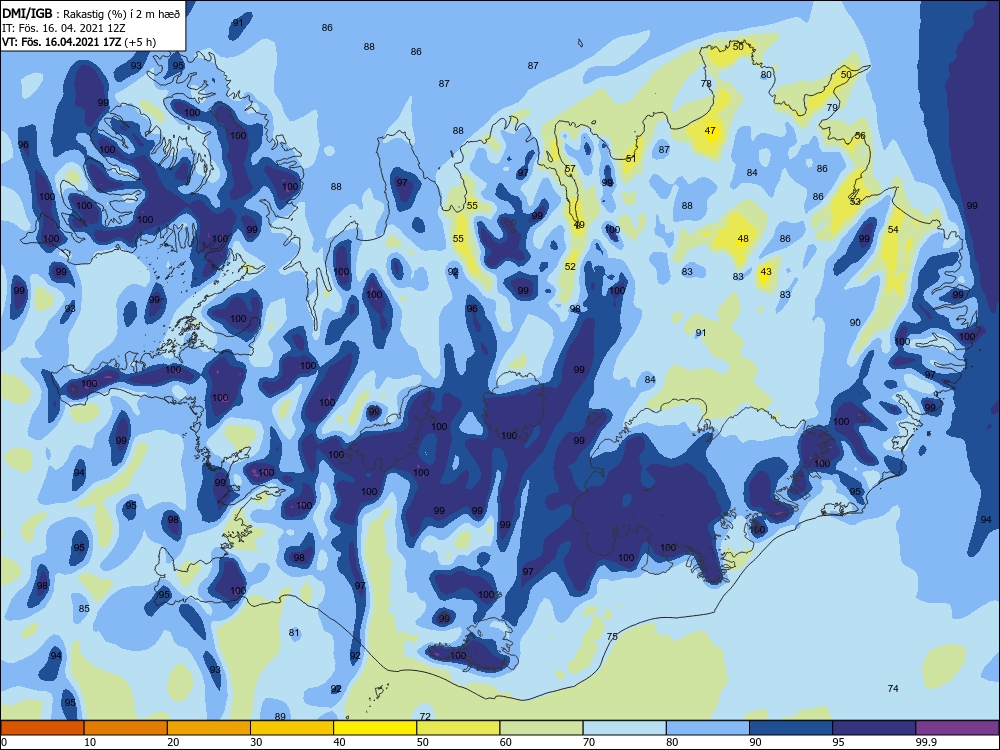Click the '51' humidity value on the map
This screenshot has width=1000, height=750.
[631, 158]
